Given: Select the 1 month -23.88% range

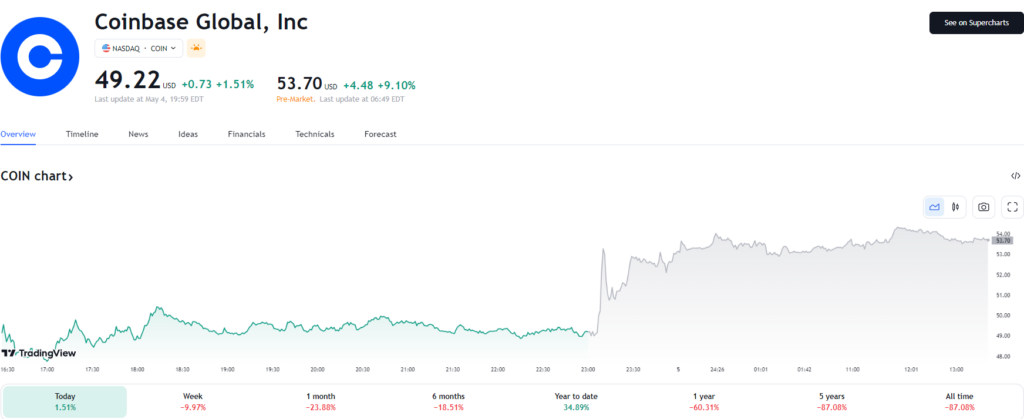Looking at the screenshot, I should [x=321, y=401].
